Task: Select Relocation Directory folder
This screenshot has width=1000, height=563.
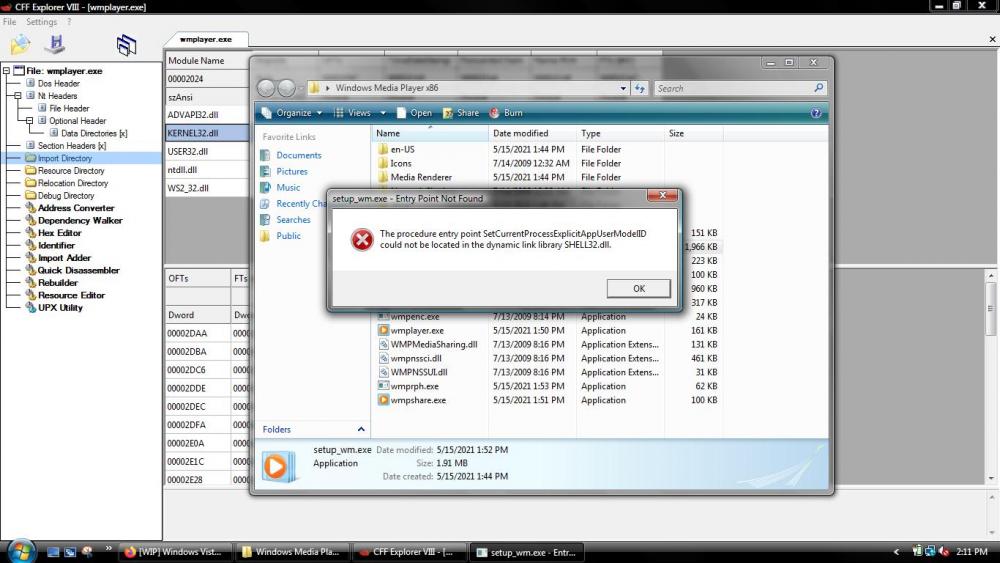Action: [x=73, y=183]
